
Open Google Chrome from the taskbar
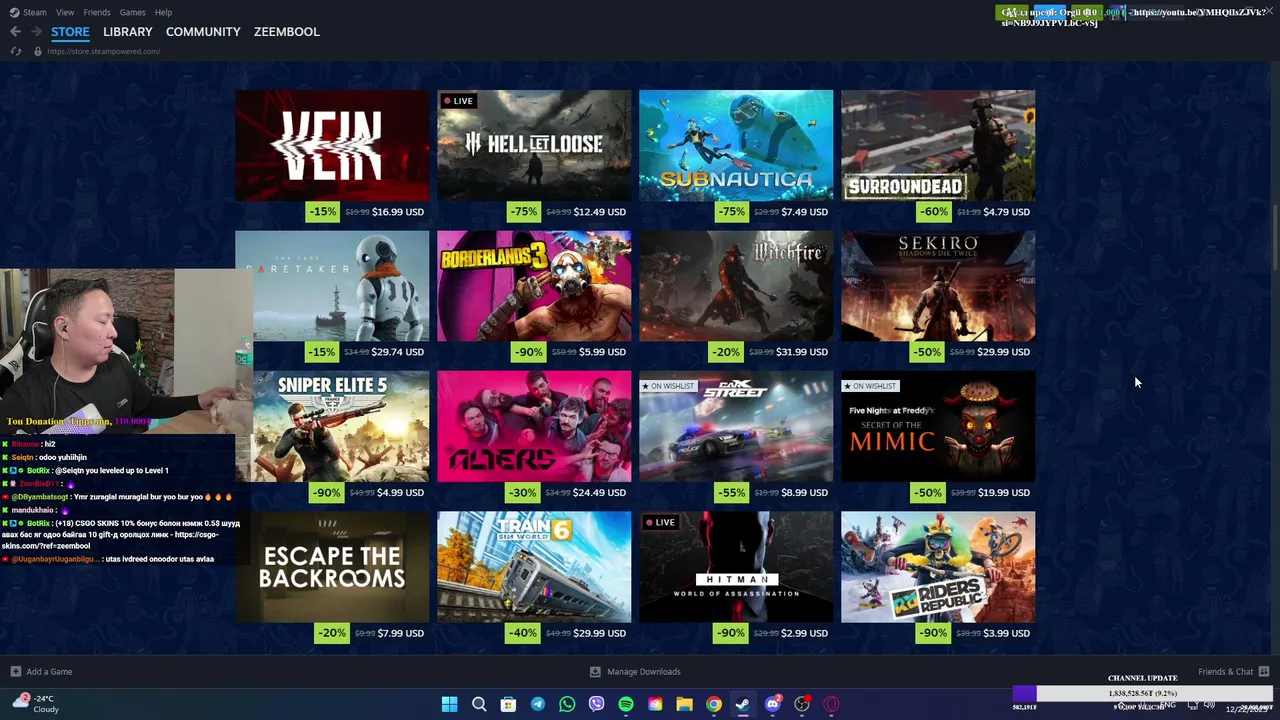pos(714,704)
